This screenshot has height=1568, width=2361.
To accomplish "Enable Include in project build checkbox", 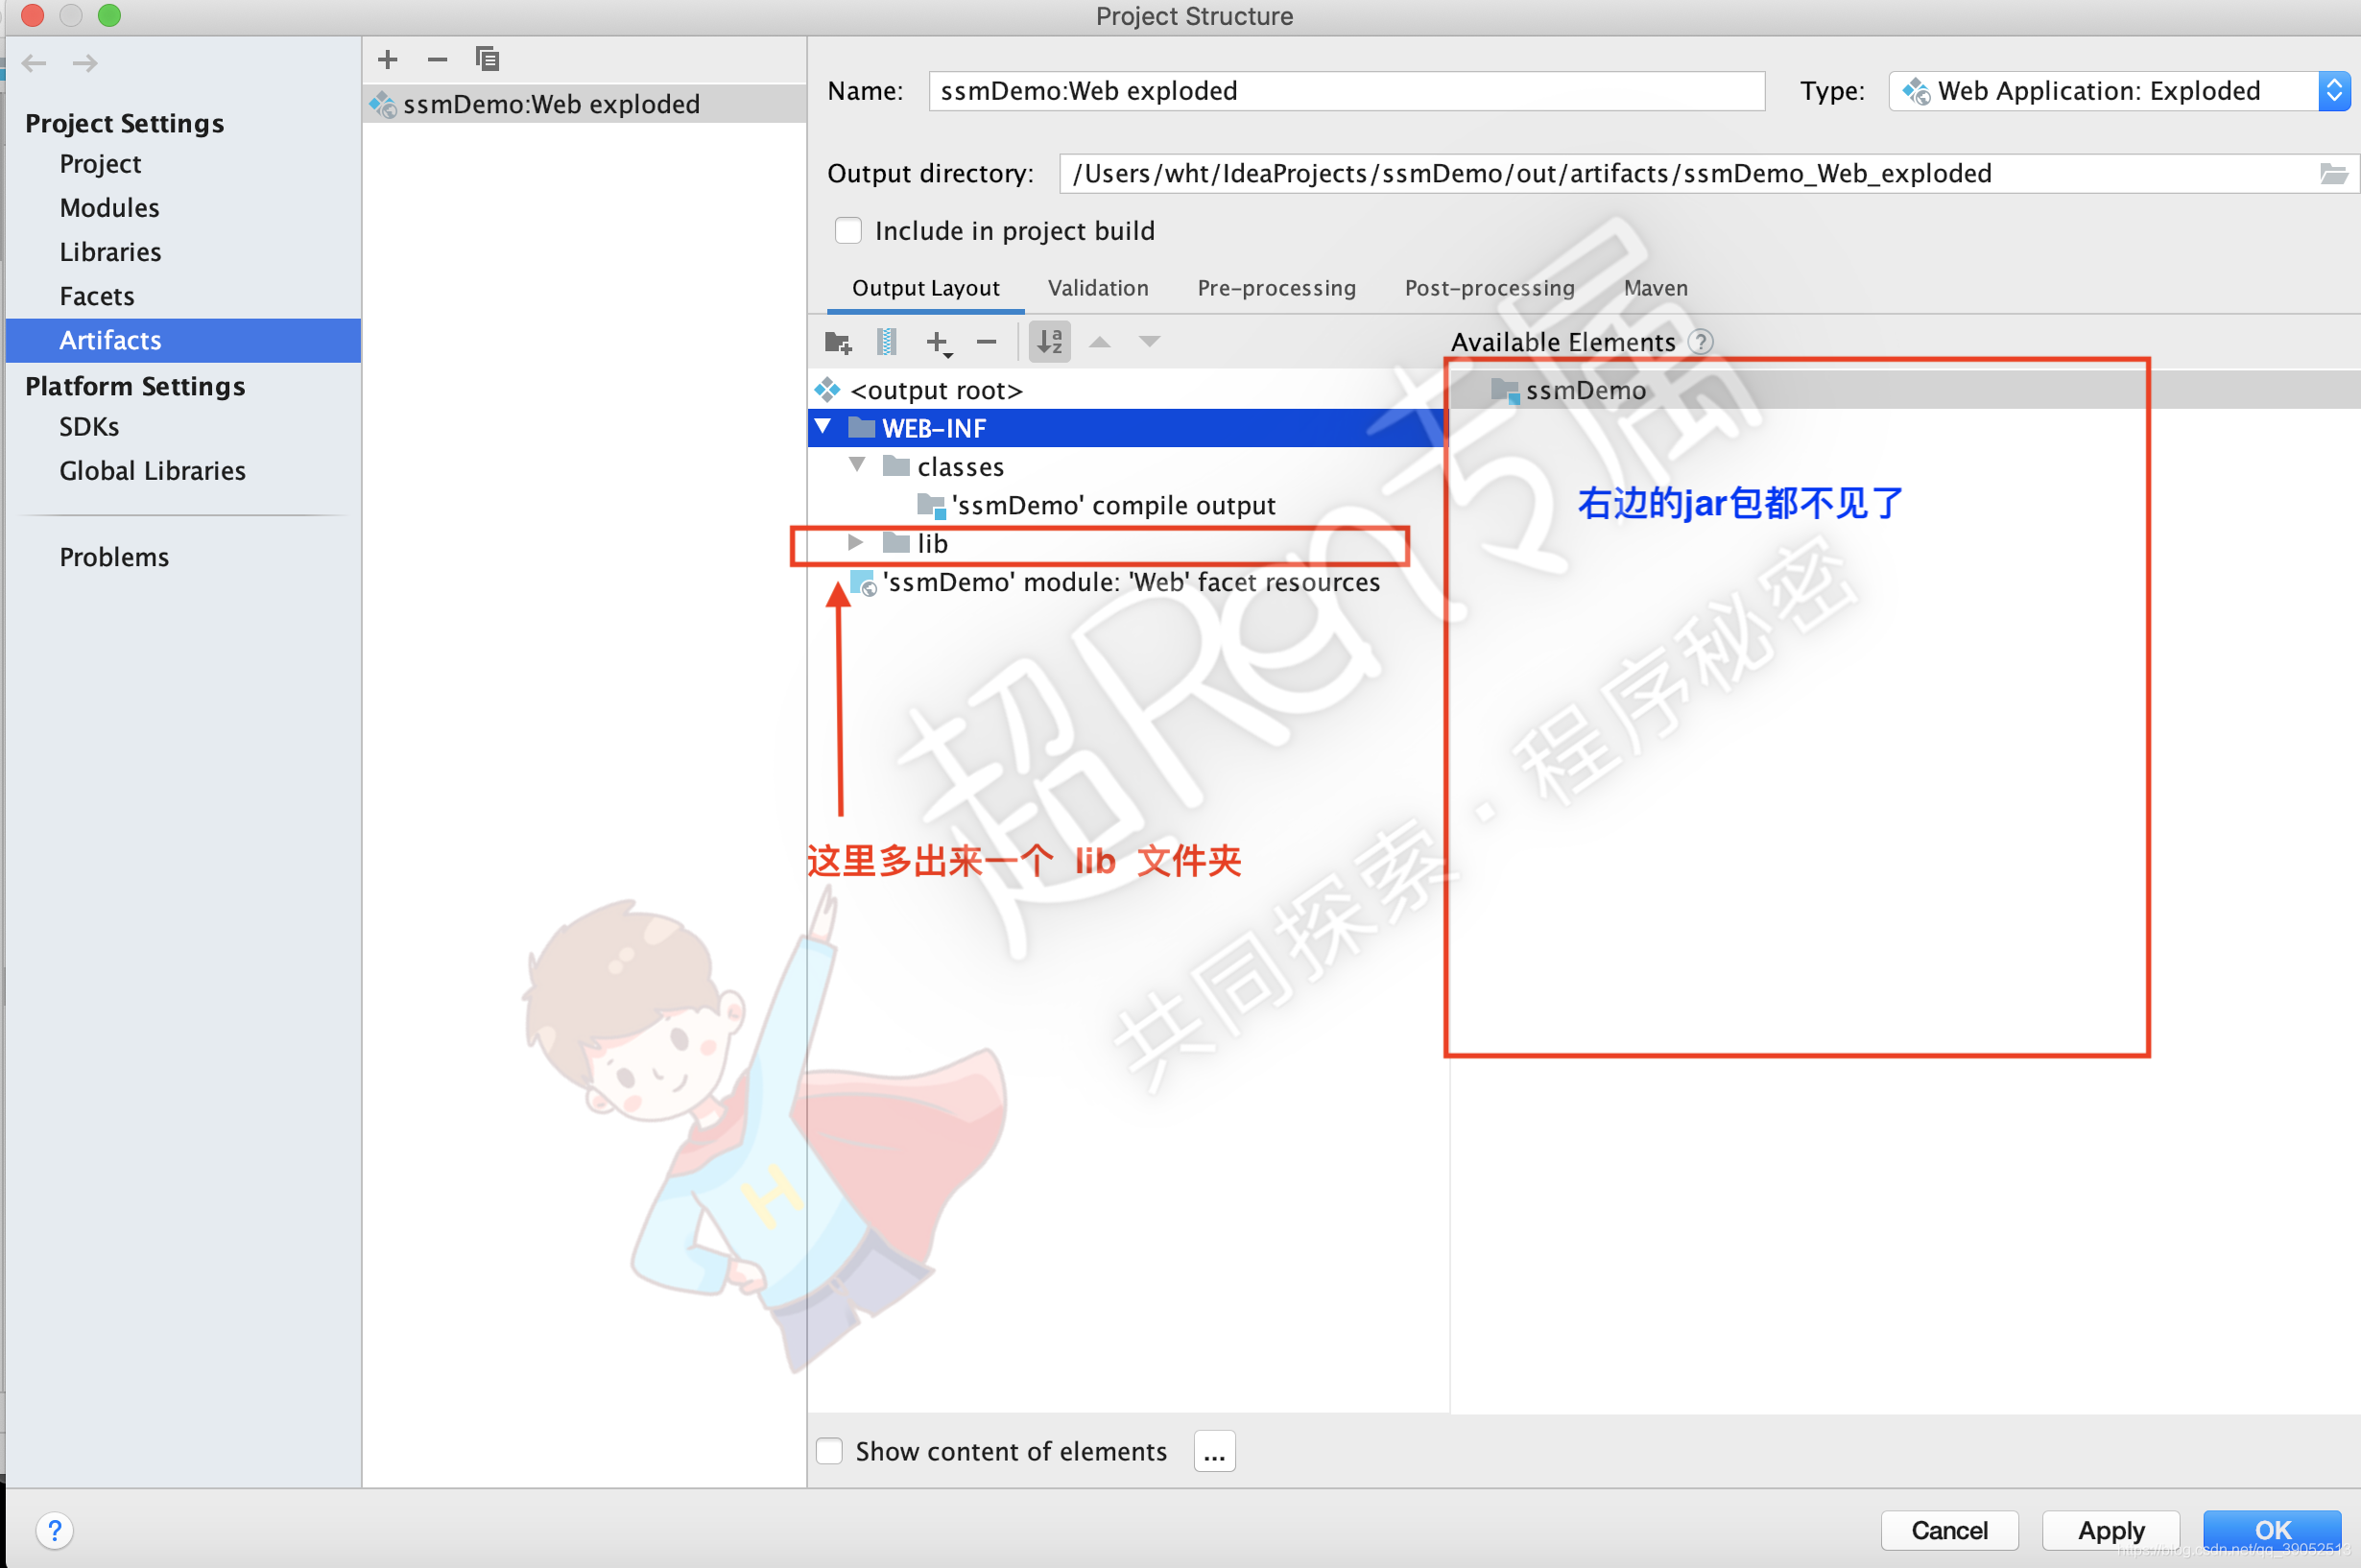I will [x=848, y=231].
